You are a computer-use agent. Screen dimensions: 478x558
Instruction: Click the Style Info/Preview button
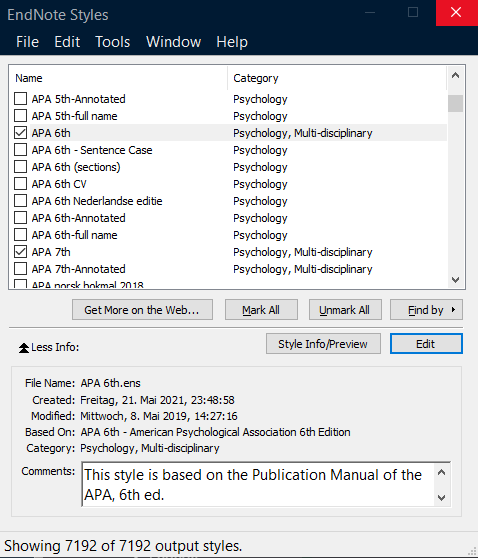[323, 344]
